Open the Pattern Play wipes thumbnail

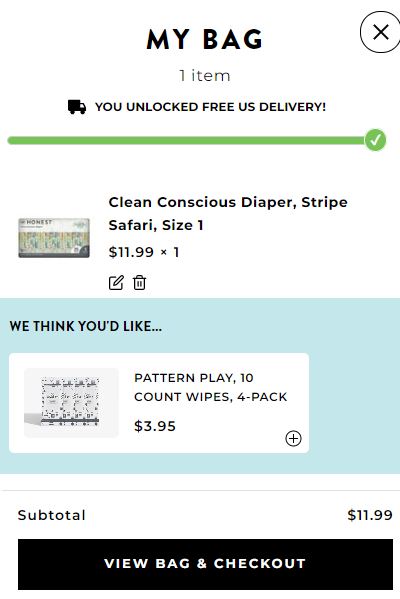71,403
